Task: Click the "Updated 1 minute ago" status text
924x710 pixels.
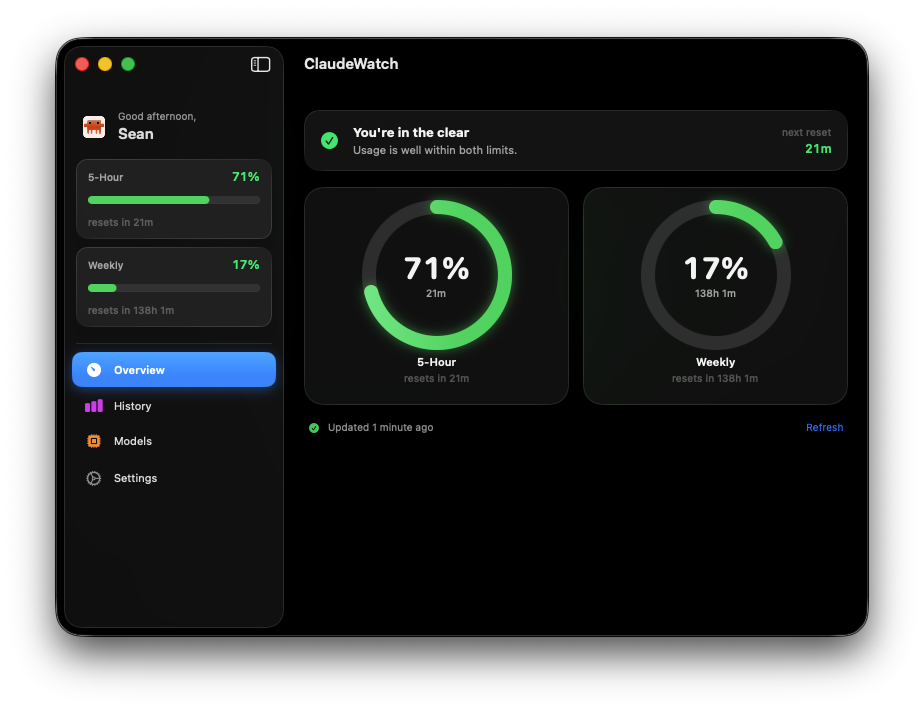Action: (x=381, y=427)
